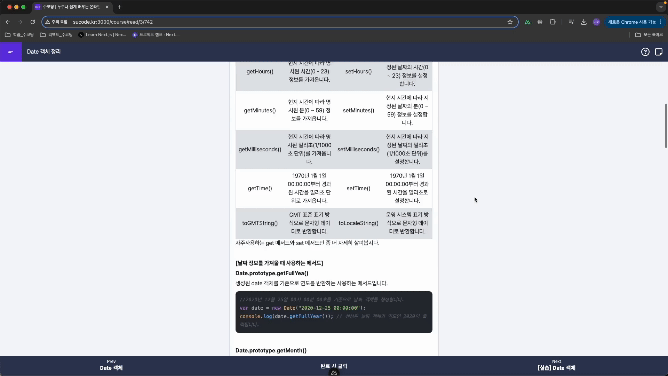
Task: Open the help question-mark icon
Action: (x=645, y=52)
